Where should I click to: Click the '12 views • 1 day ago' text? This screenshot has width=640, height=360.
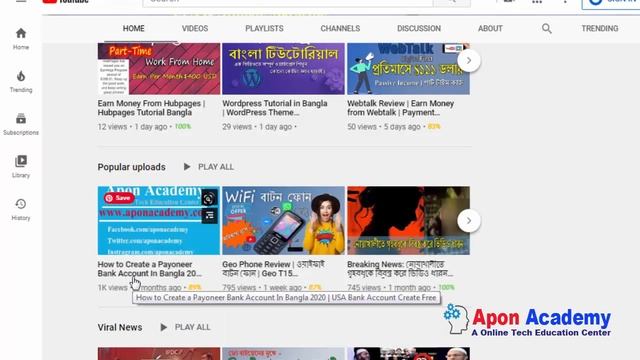132,127
